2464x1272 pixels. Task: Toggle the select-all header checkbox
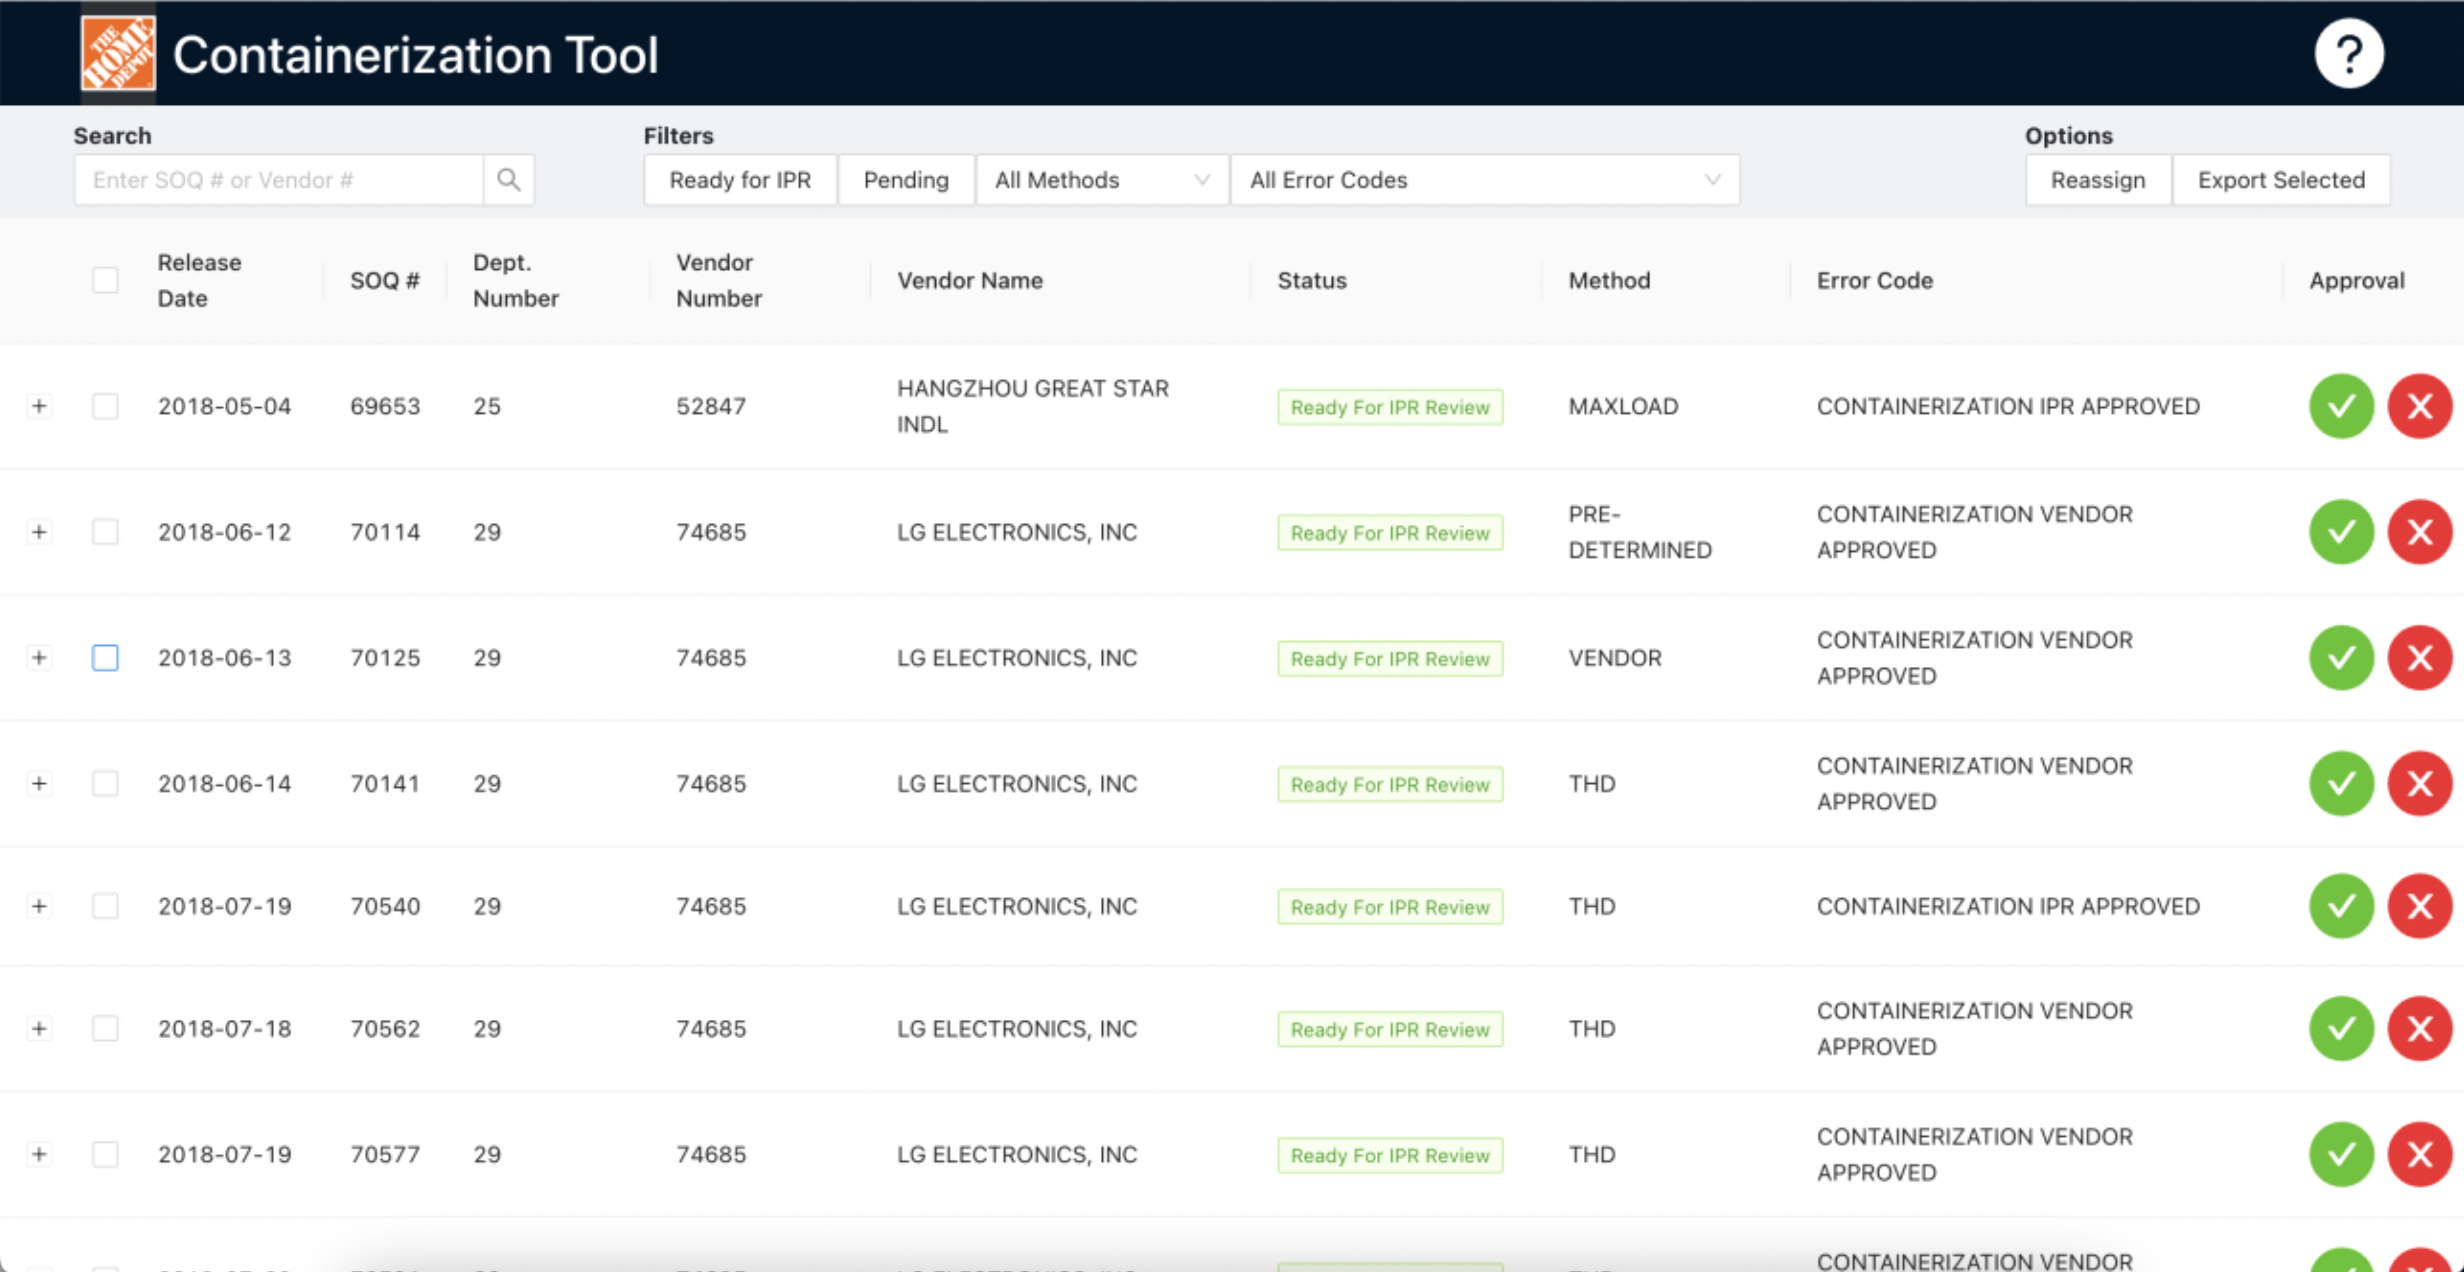click(x=105, y=280)
